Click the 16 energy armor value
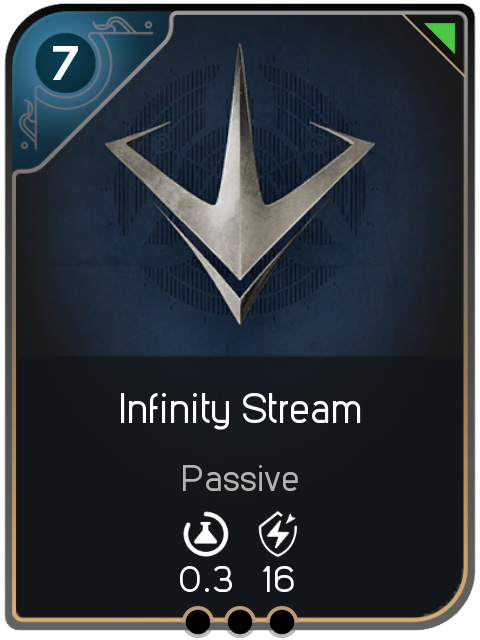The width and height of the screenshot is (480, 640). click(x=278, y=579)
